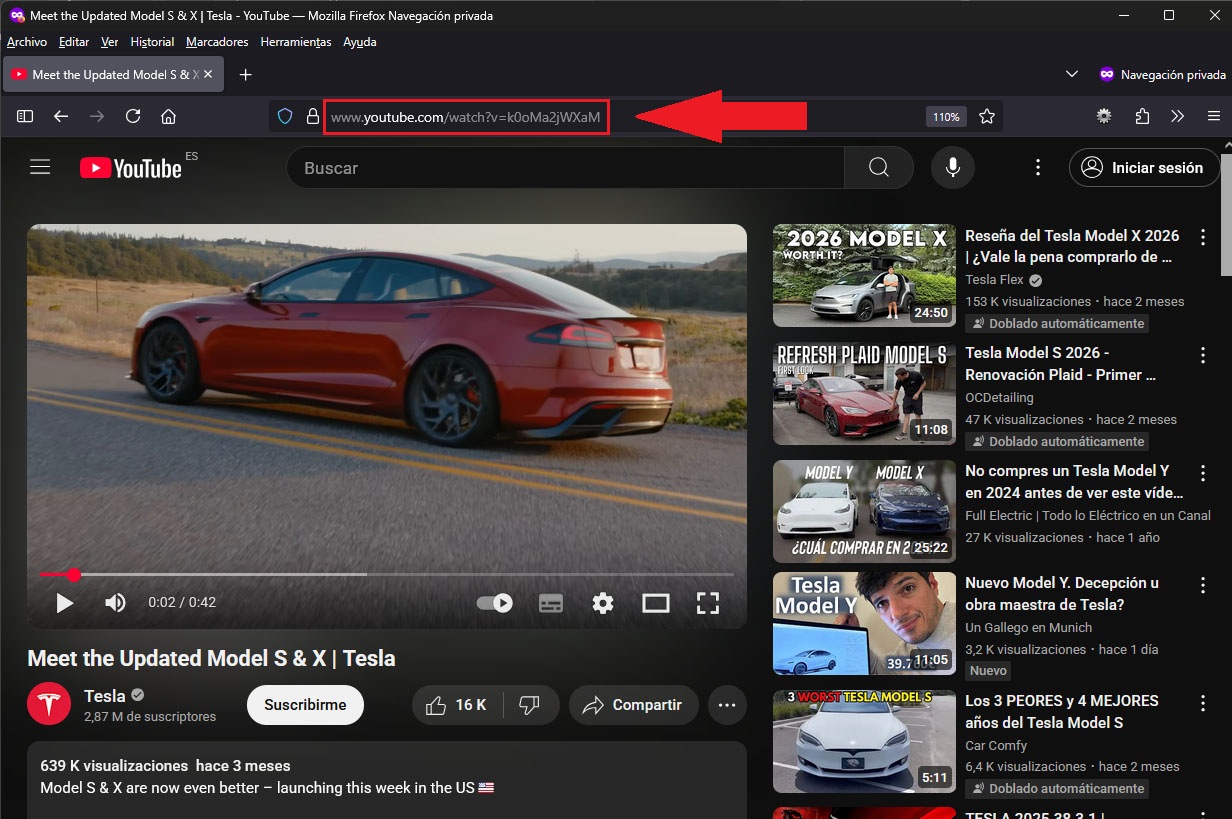The width and height of the screenshot is (1232, 819).
Task: Open the Firefox tab list dropdown chevron
Action: click(x=1072, y=75)
